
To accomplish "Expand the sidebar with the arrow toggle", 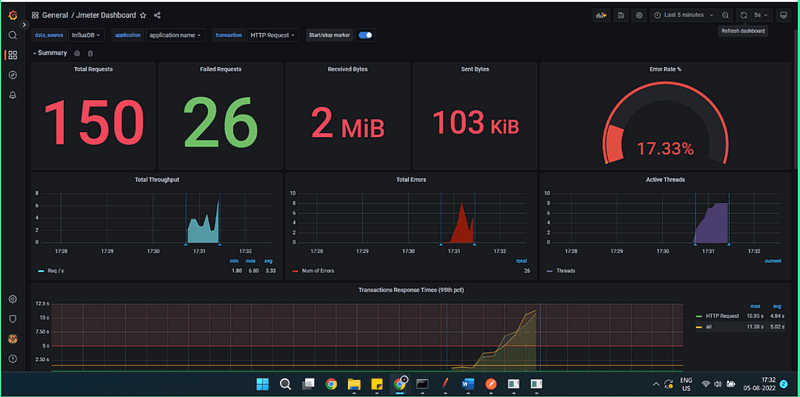I will click(24, 24).
